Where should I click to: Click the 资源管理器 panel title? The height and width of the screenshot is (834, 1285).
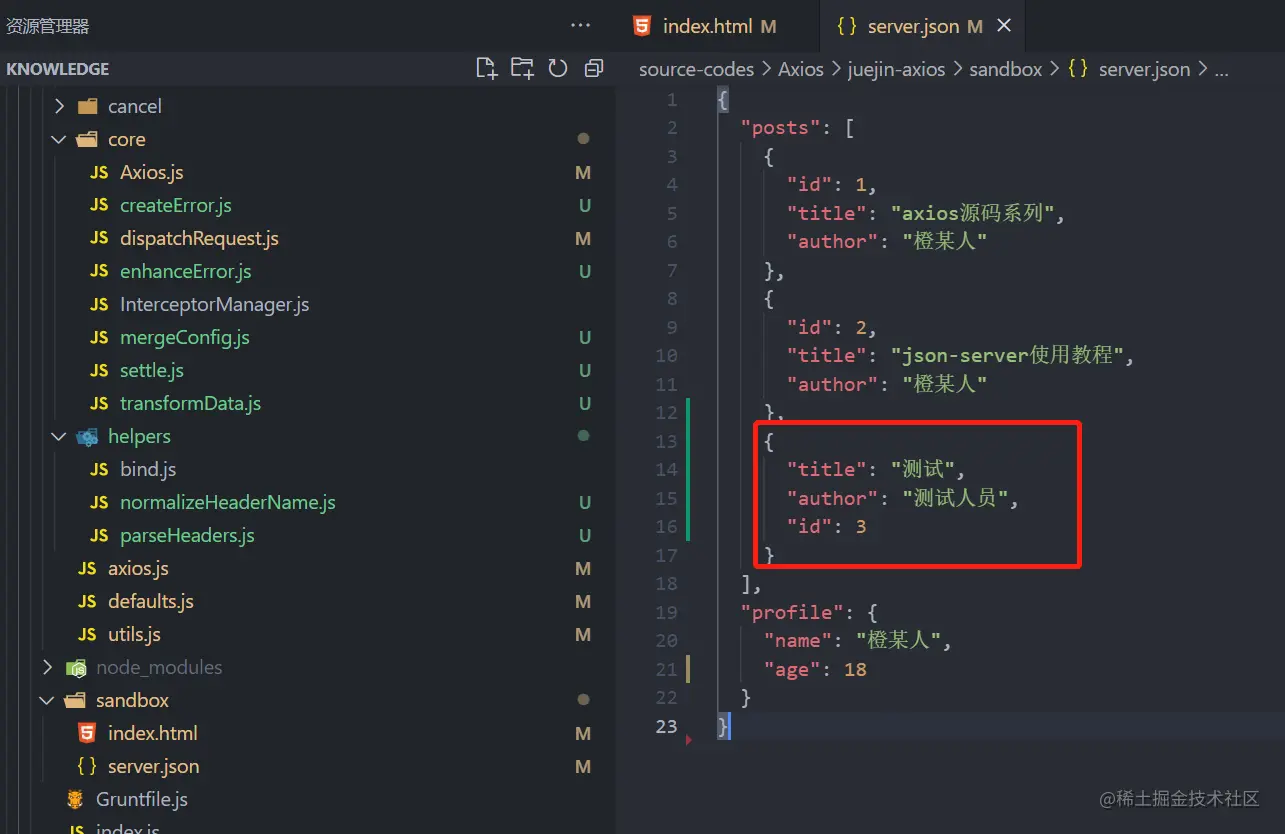pos(48,27)
